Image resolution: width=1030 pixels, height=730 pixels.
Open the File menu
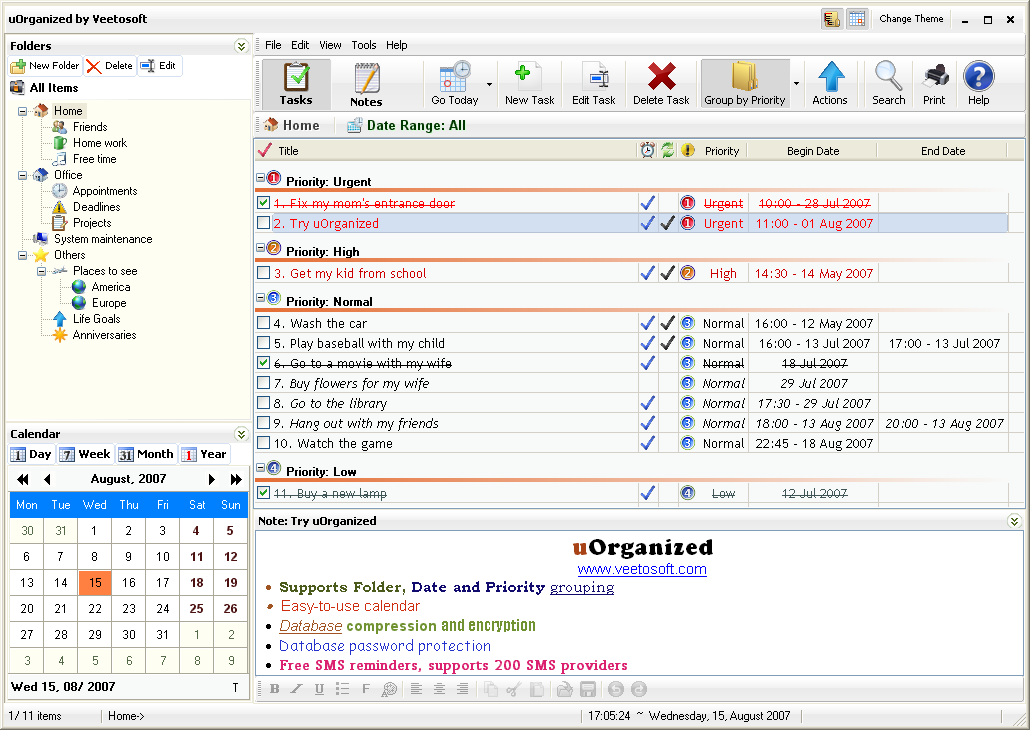[273, 45]
